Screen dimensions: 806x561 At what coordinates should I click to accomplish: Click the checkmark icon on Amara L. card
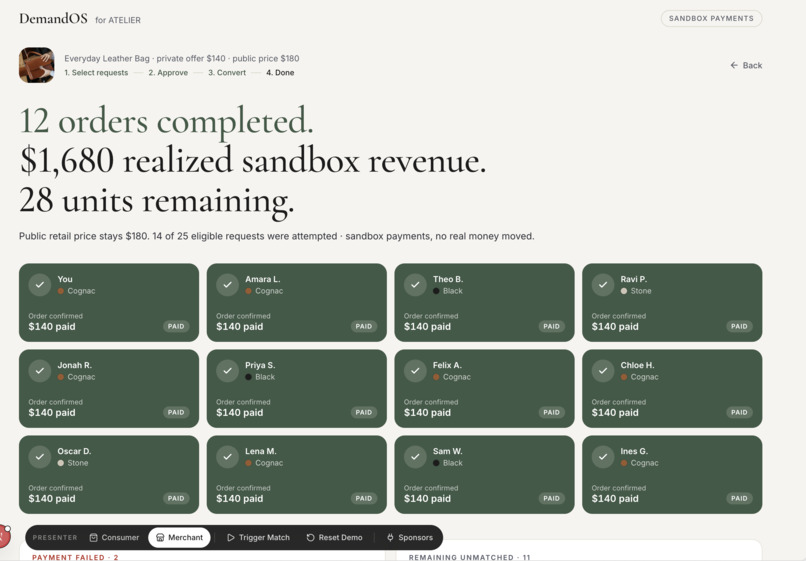[x=227, y=284]
